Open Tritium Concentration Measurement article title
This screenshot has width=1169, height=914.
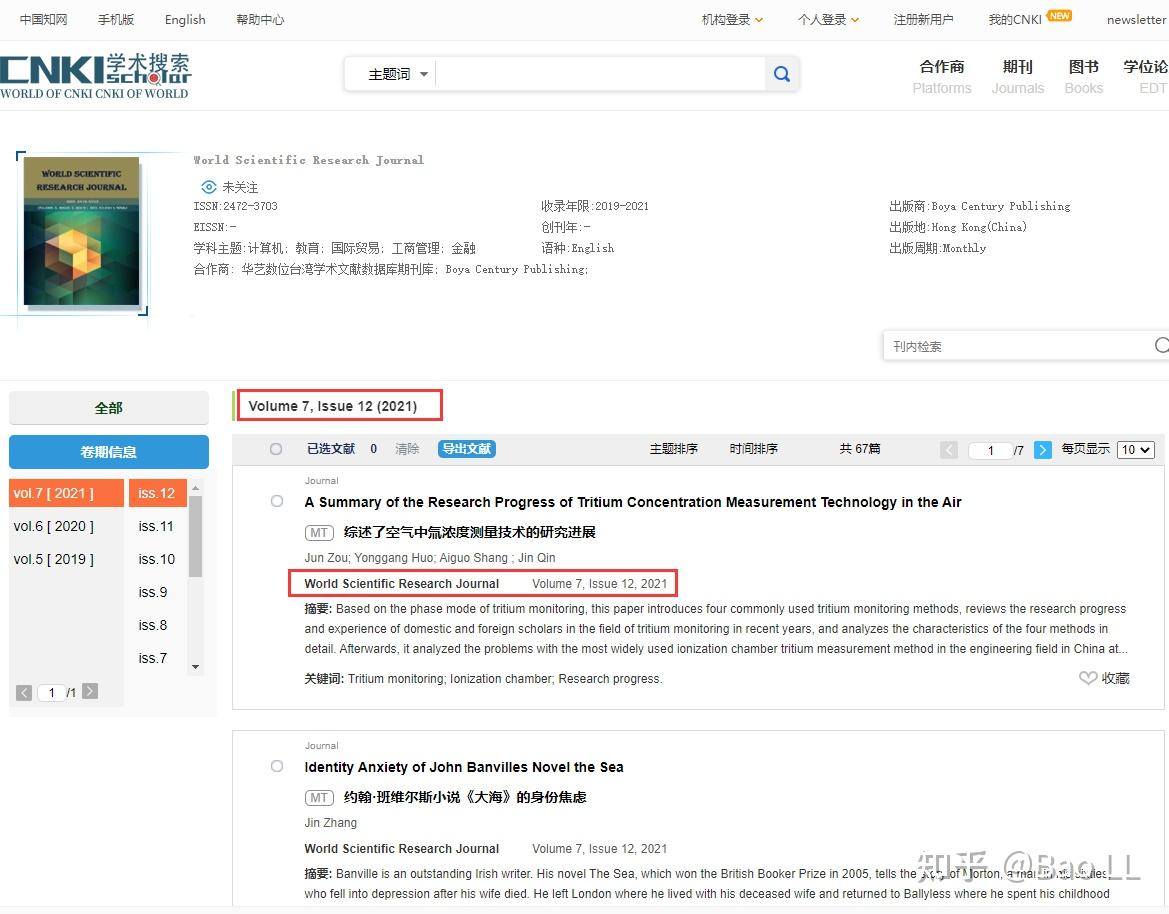pyautogui.click(x=633, y=502)
